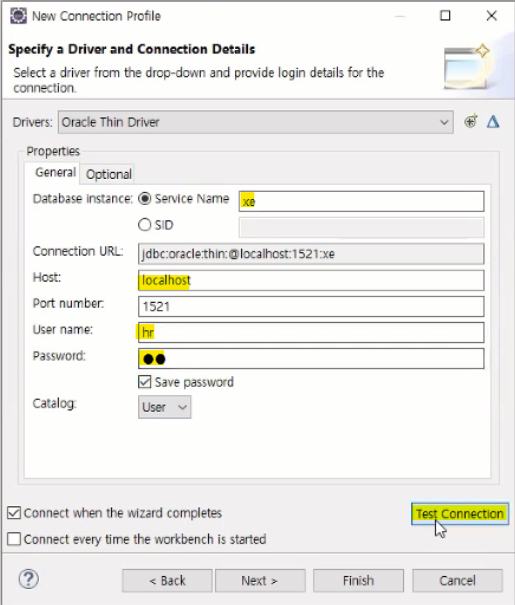The height and width of the screenshot is (605, 515).
Task: Select the Service Name radio button
Action: click(145, 199)
